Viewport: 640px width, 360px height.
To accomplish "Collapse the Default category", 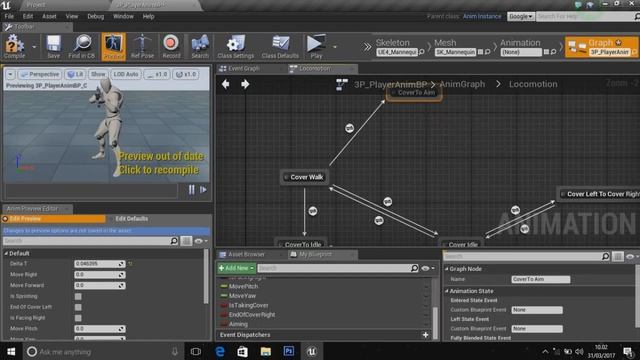I will (x=6, y=253).
